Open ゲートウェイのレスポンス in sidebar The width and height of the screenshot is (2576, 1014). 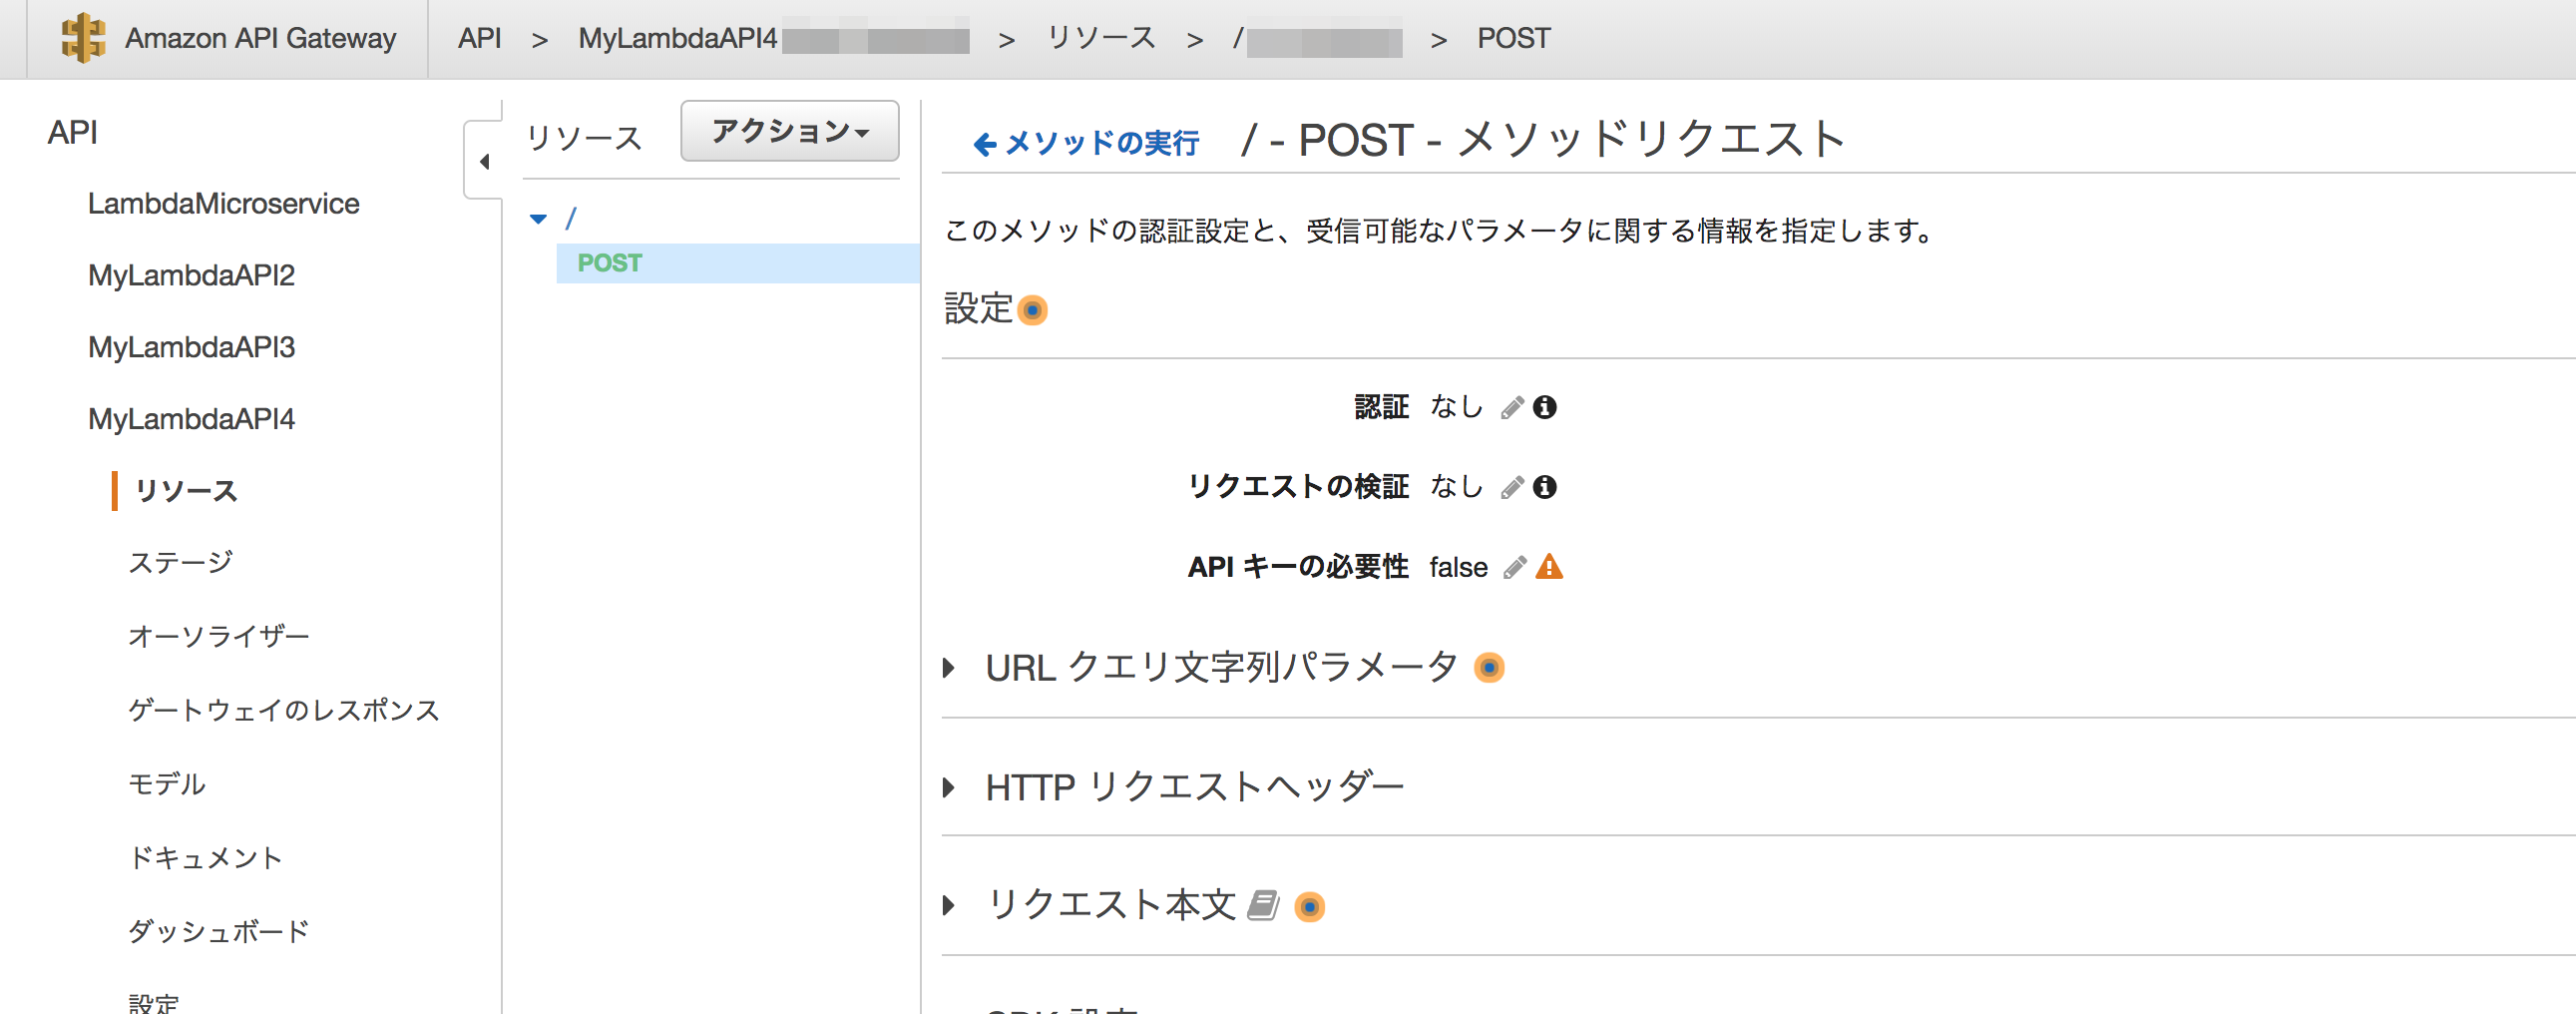(x=284, y=710)
